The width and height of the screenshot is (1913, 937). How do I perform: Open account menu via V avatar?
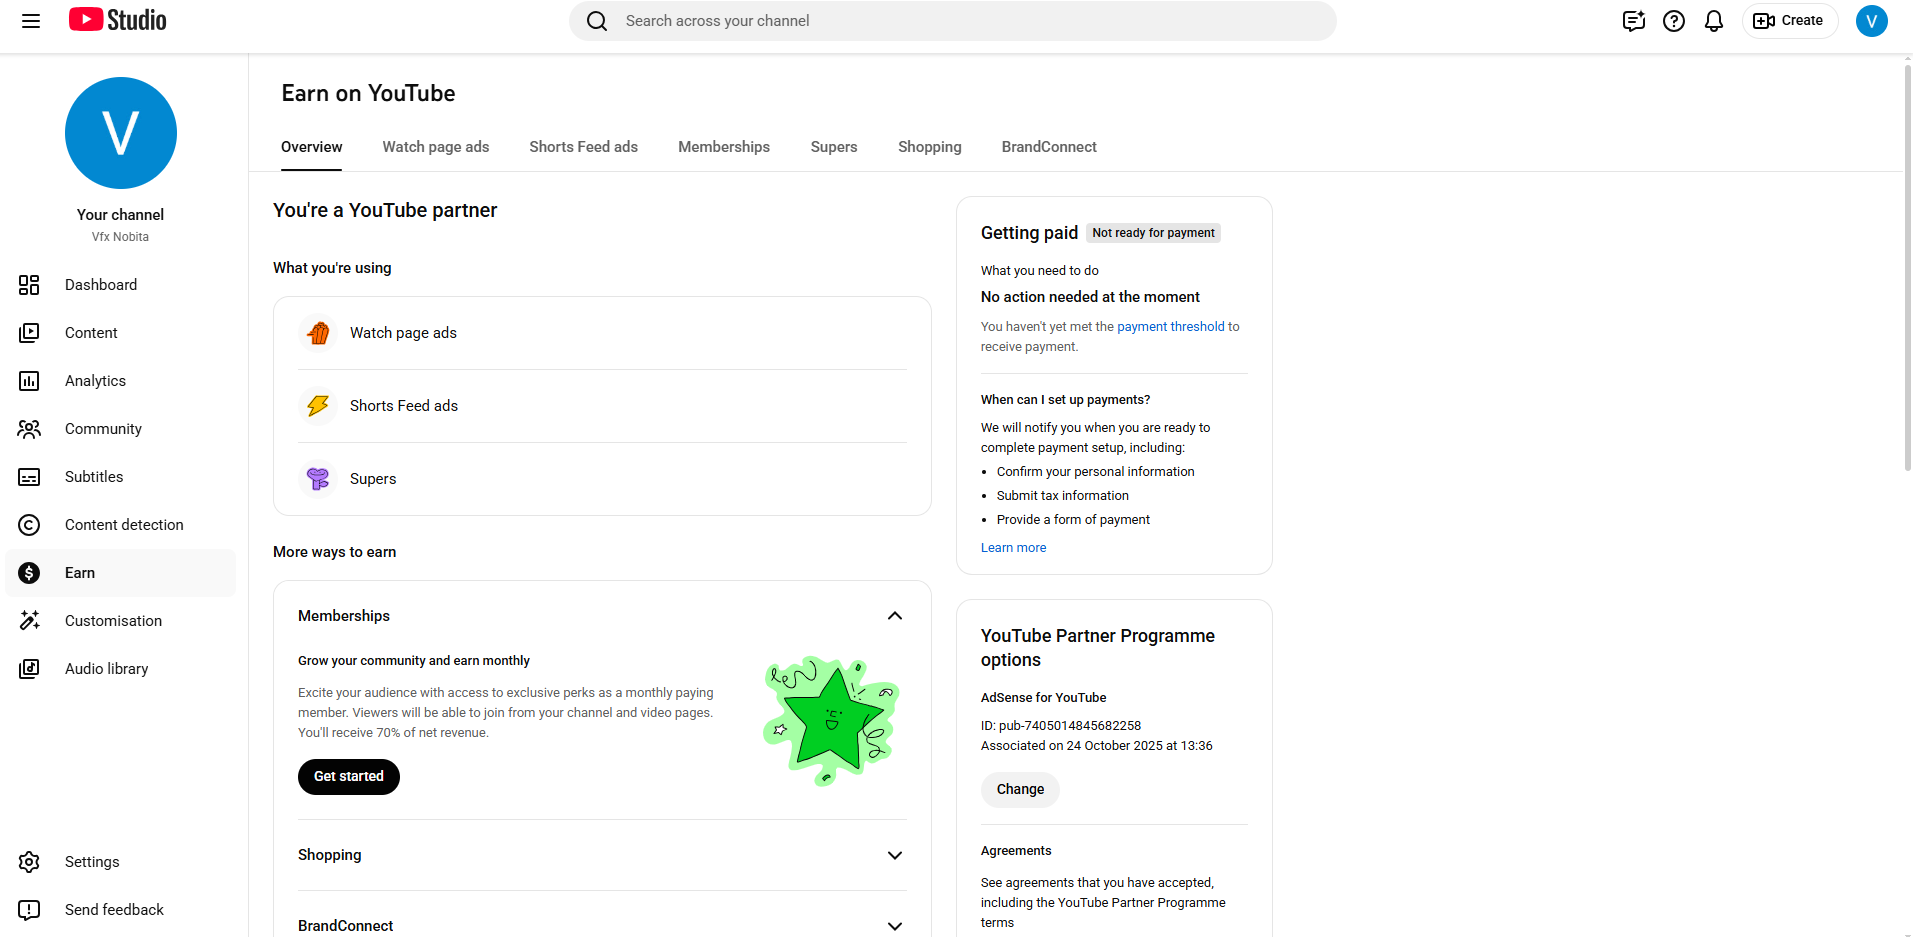pyautogui.click(x=1871, y=21)
